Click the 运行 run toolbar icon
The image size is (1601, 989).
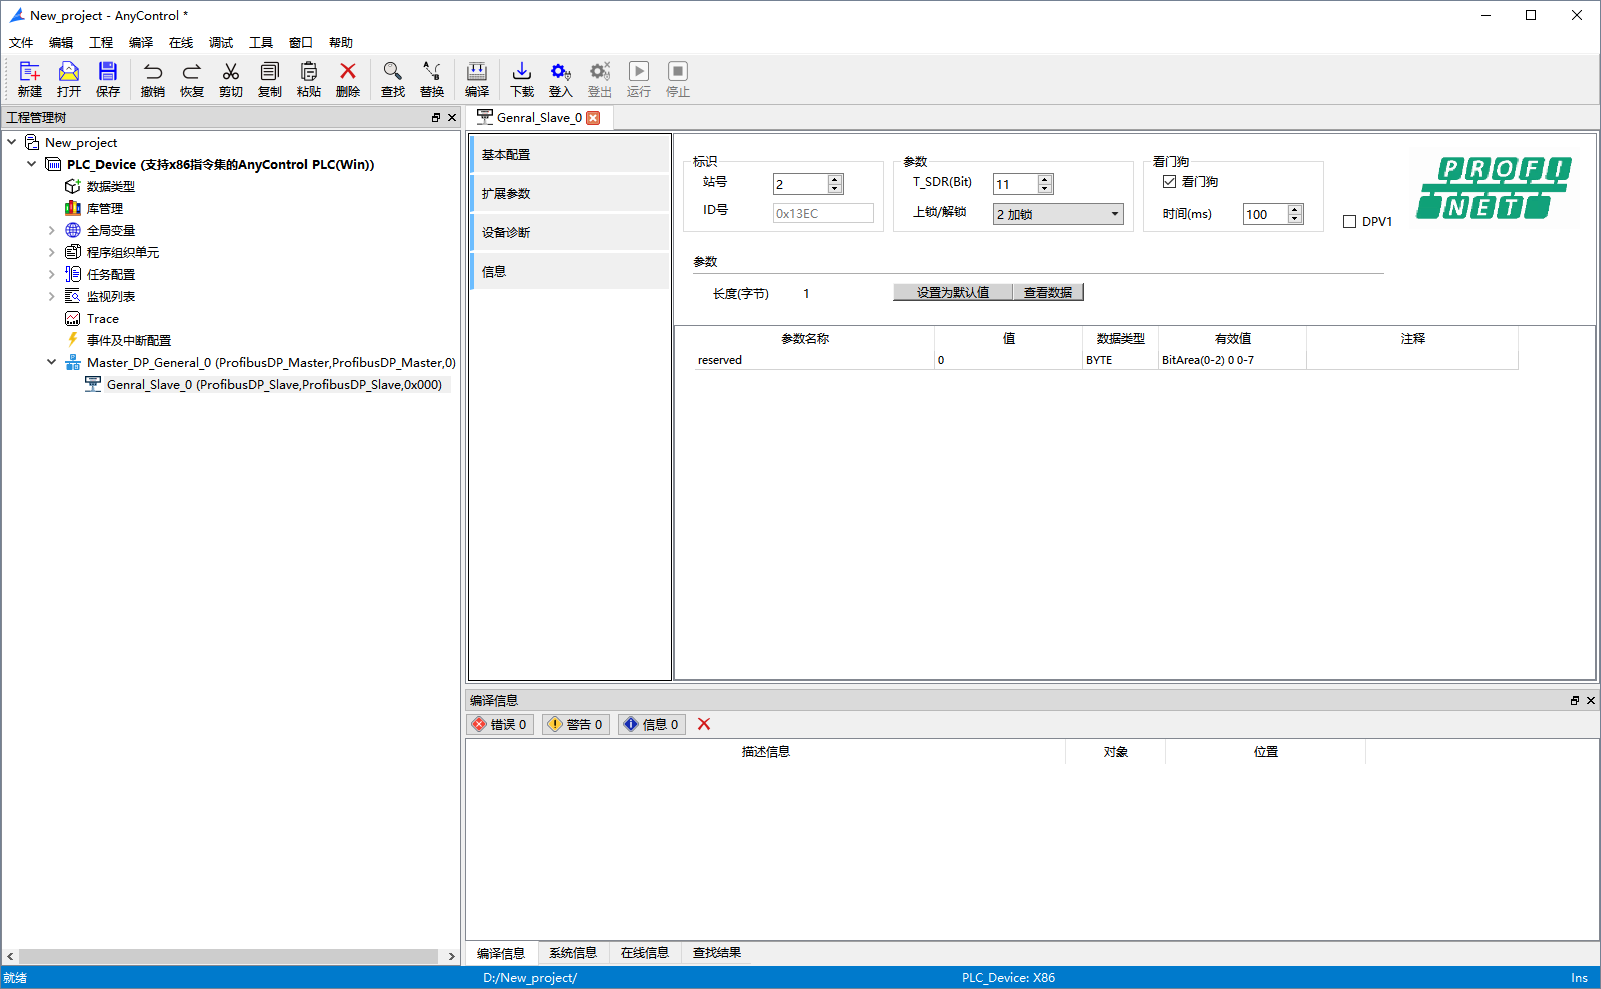pyautogui.click(x=639, y=78)
